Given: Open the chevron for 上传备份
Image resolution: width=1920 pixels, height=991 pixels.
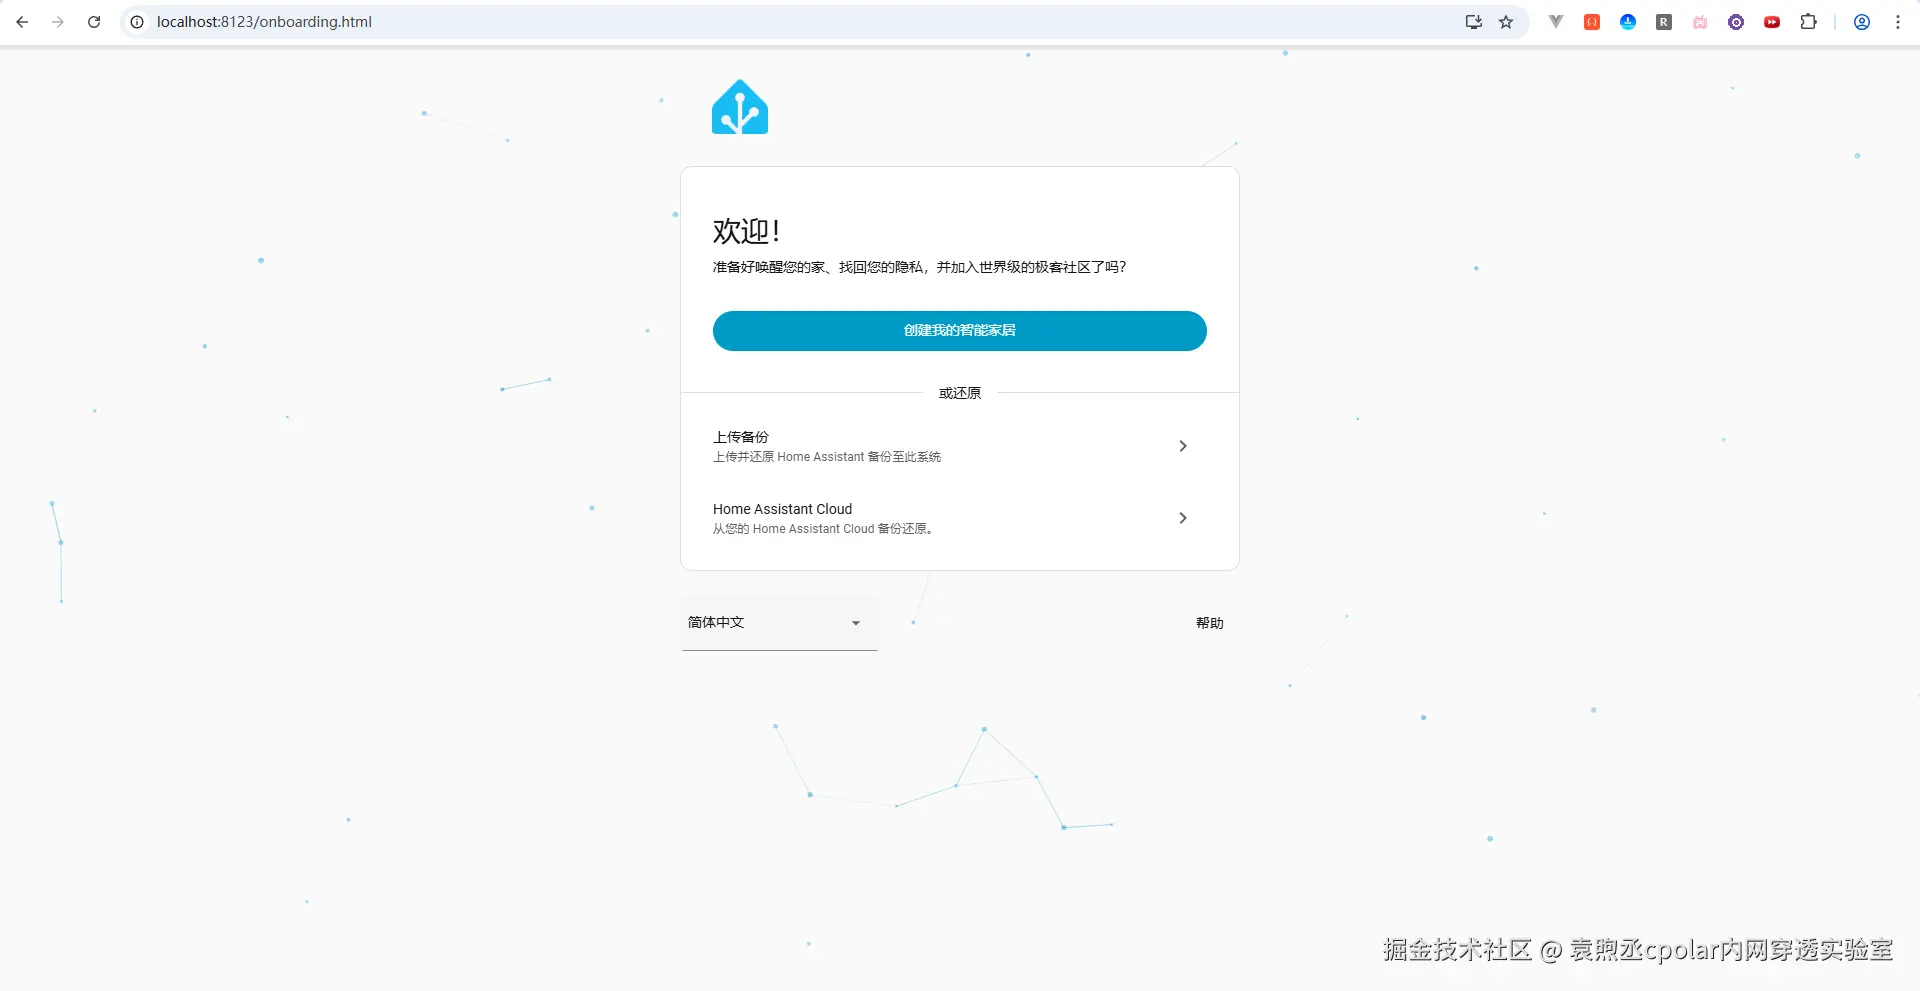Looking at the screenshot, I should point(1183,446).
